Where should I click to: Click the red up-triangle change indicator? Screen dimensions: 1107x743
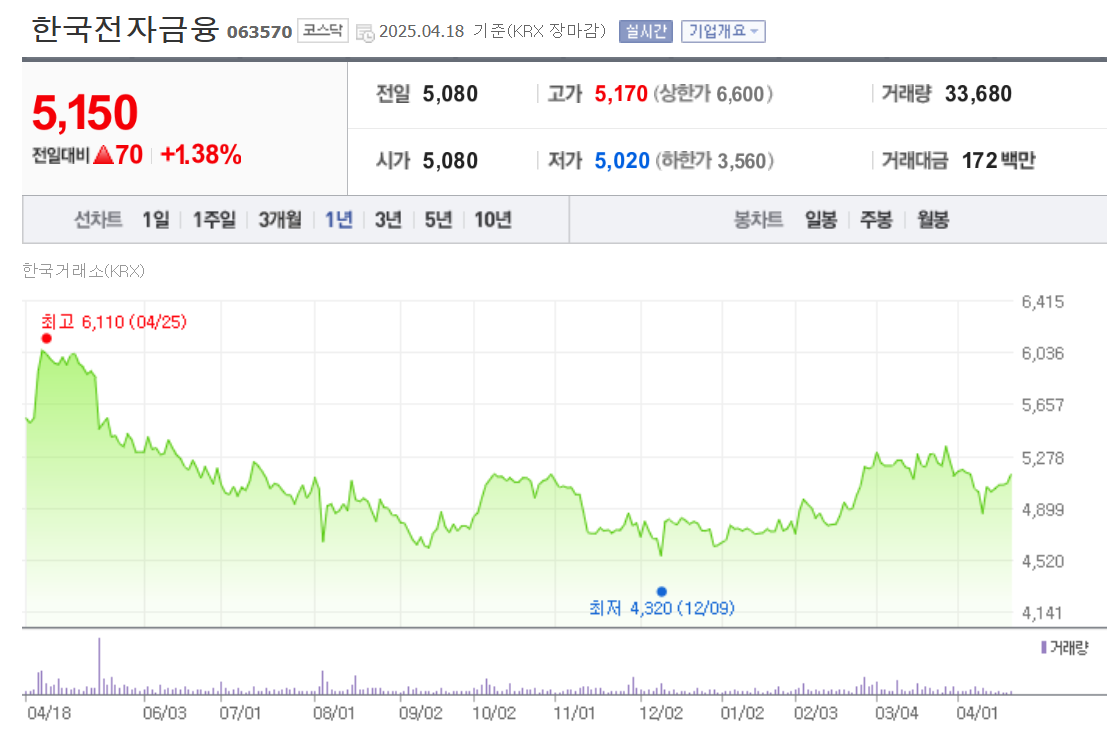click(x=103, y=154)
